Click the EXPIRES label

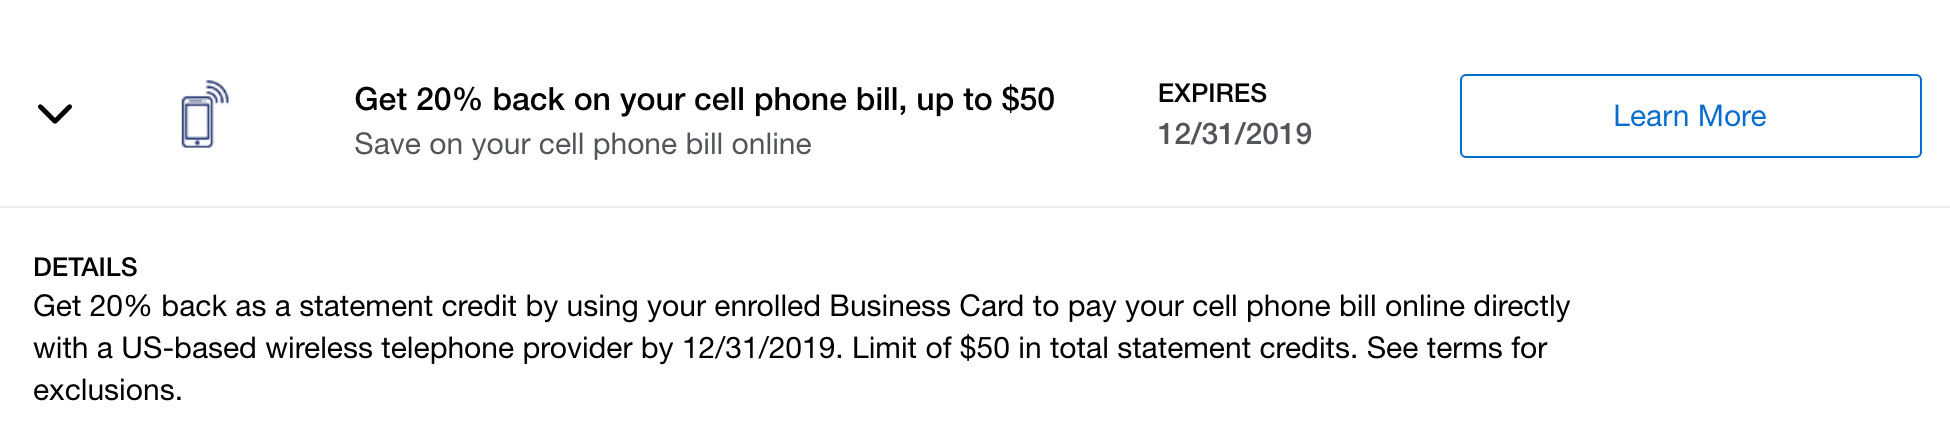tap(1212, 93)
